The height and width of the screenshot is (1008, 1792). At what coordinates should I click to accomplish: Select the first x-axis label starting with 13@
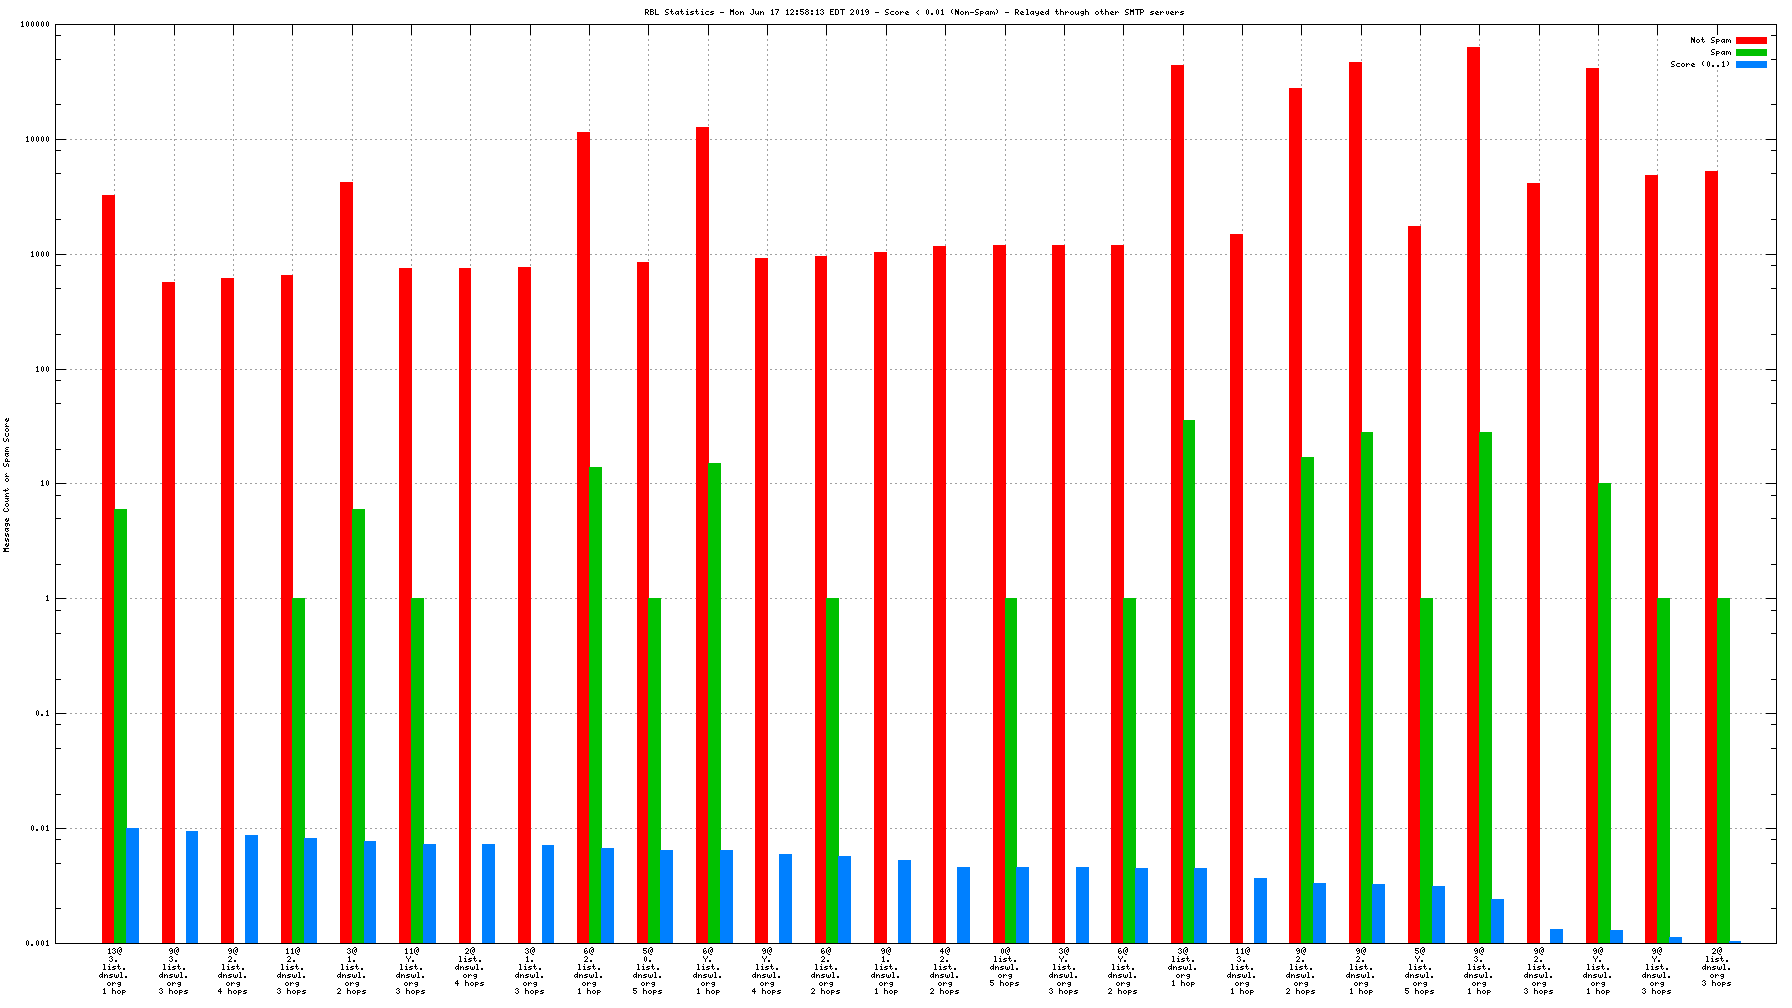pyautogui.click(x=114, y=970)
